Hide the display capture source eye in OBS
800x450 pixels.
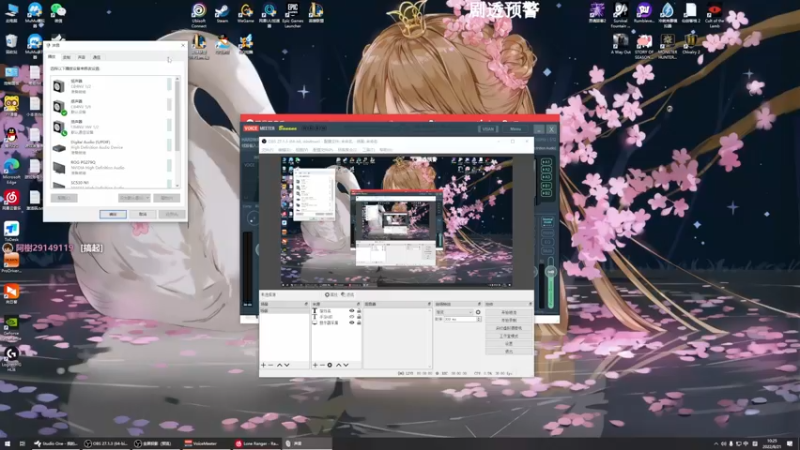coord(352,322)
